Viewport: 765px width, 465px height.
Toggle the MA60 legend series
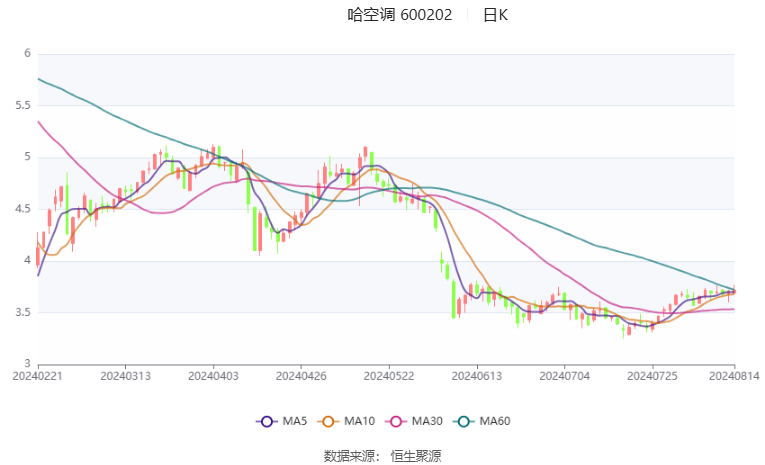(482, 421)
